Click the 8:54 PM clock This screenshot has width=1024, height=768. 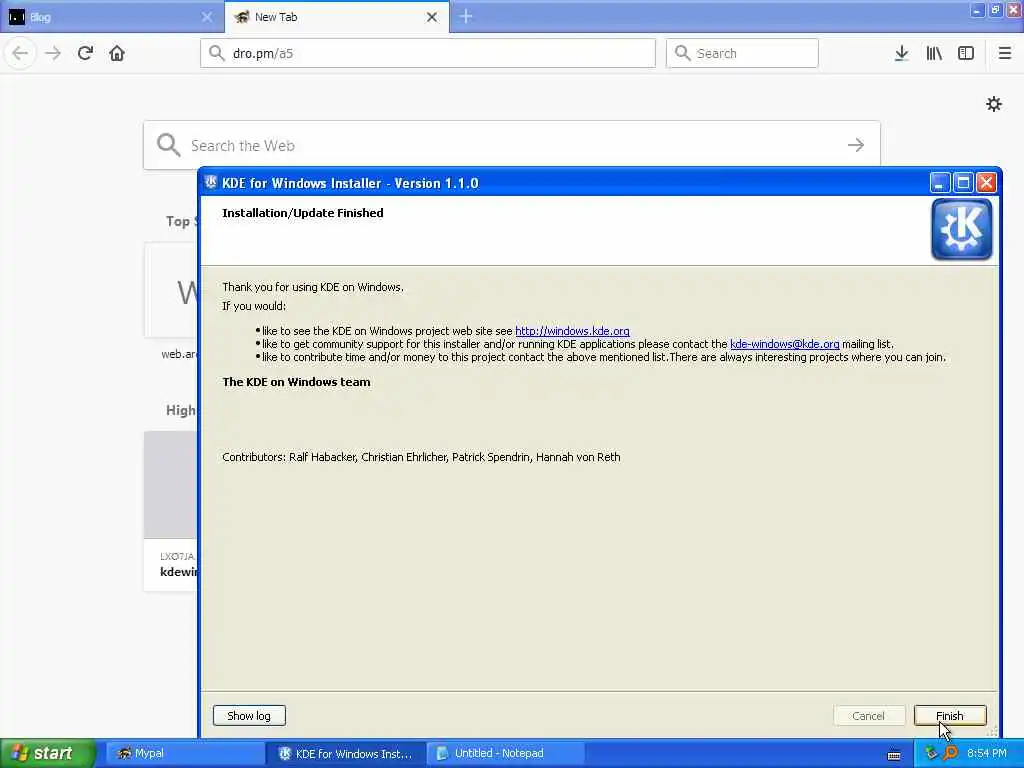987,753
